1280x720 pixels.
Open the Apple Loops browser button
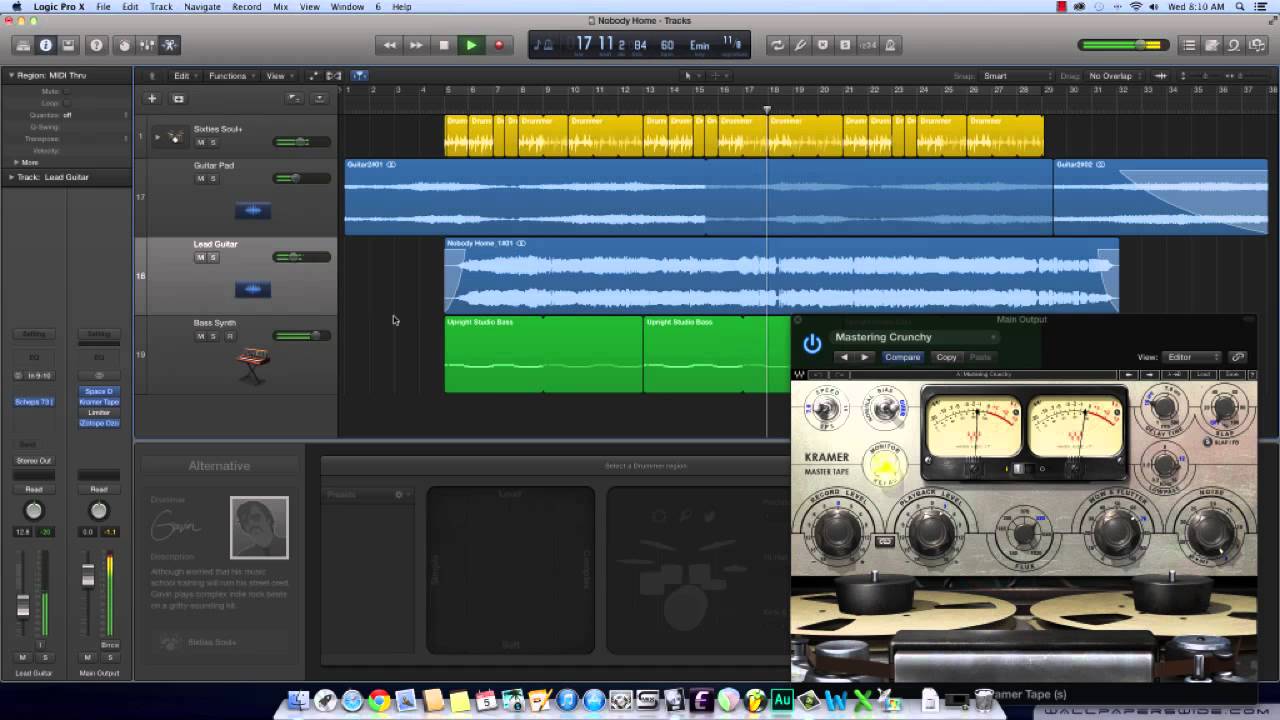(x=1234, y=45)
